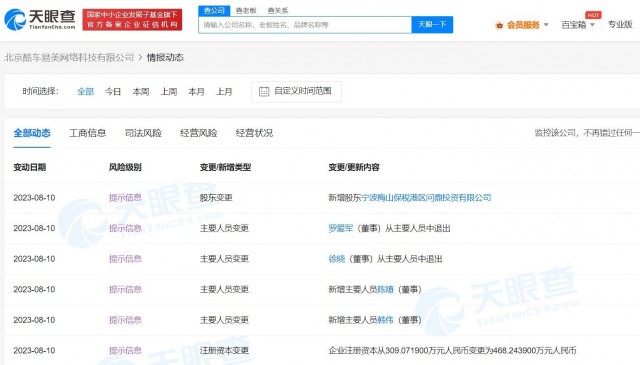Select the 查老板 search tab
Image resolution: width=640 pixels, height=365 pixels.
pos(246,11)
